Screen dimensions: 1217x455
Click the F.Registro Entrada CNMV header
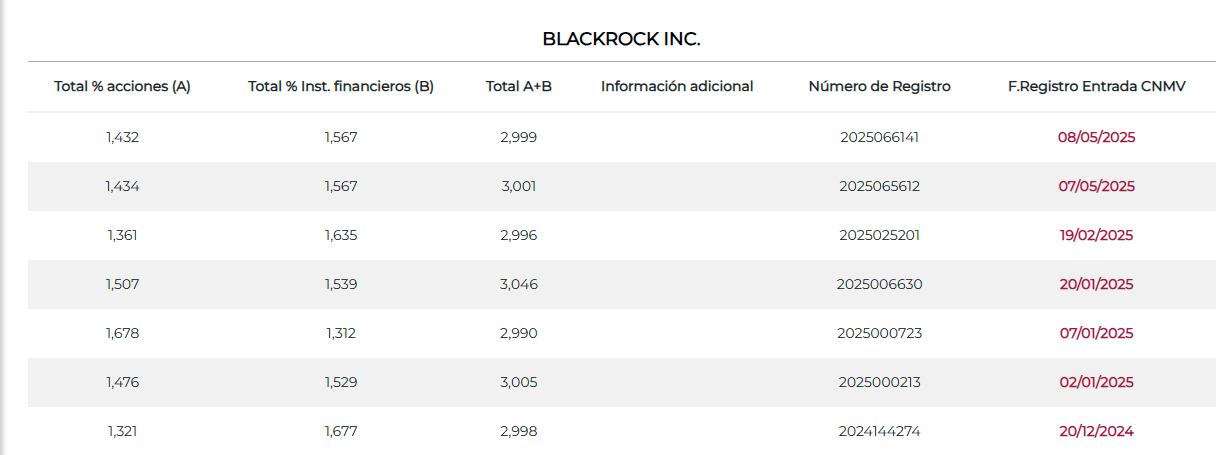click(x=1097, y=87)
